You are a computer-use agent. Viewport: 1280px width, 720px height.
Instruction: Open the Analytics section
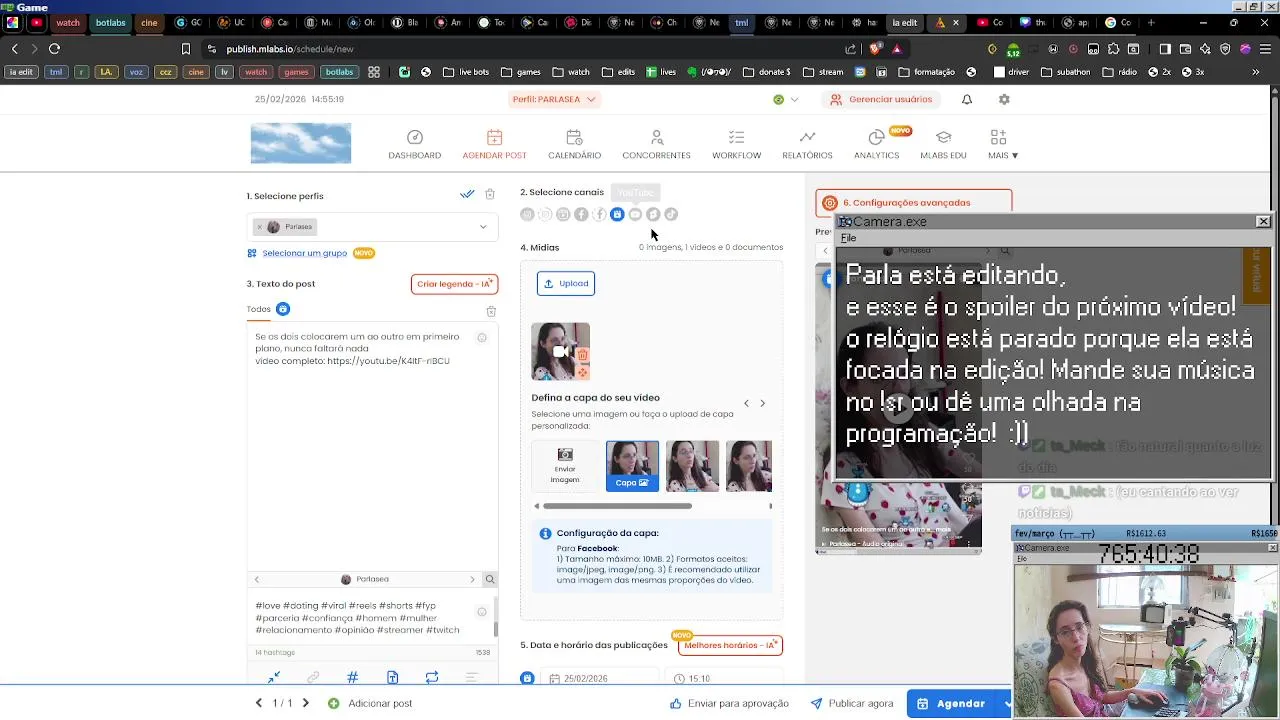(877, 144)
